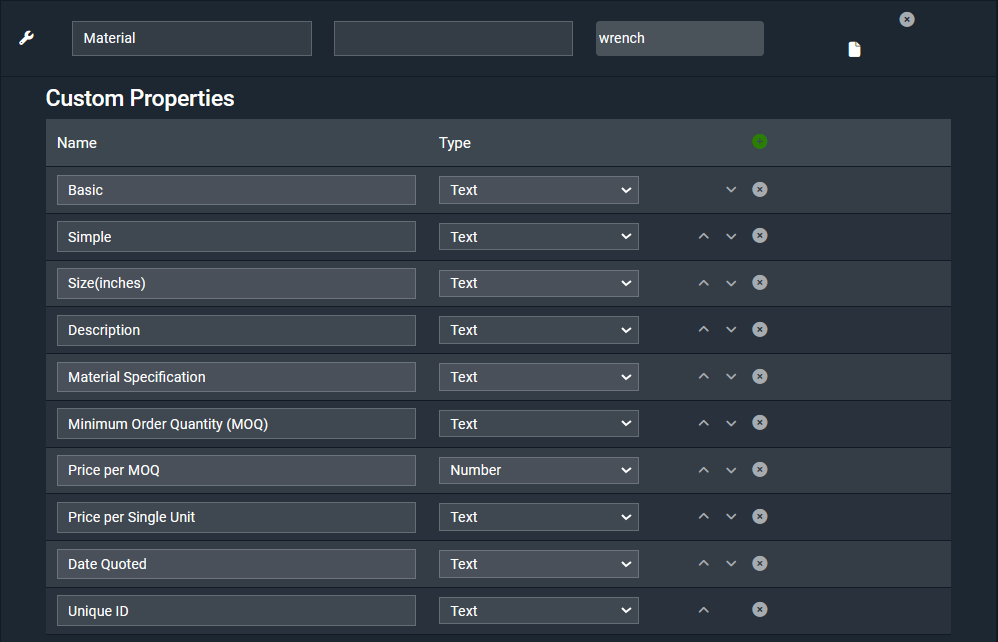Move the Unique ID property up
This screenshot has height=642, width=998.
703,610
